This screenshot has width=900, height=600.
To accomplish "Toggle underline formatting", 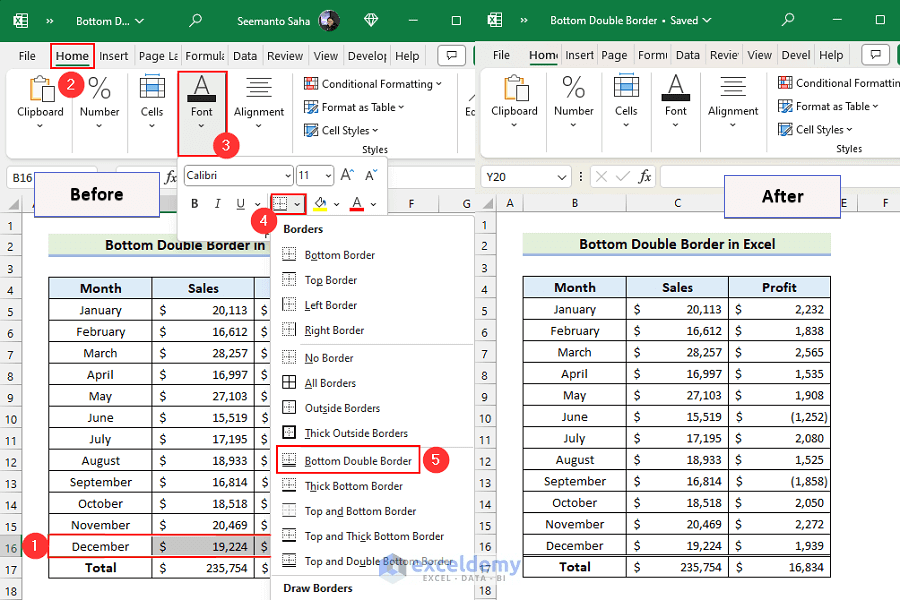I will [239, 203].
